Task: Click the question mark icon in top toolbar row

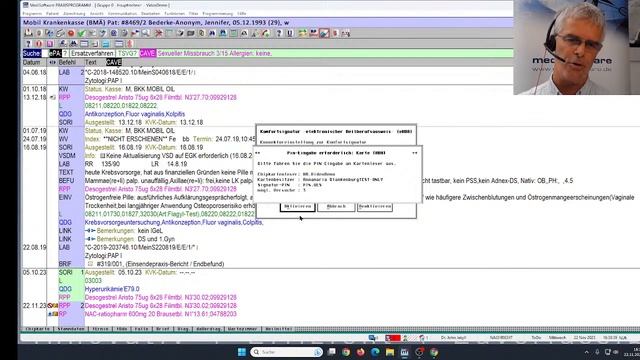Action: 279,33
